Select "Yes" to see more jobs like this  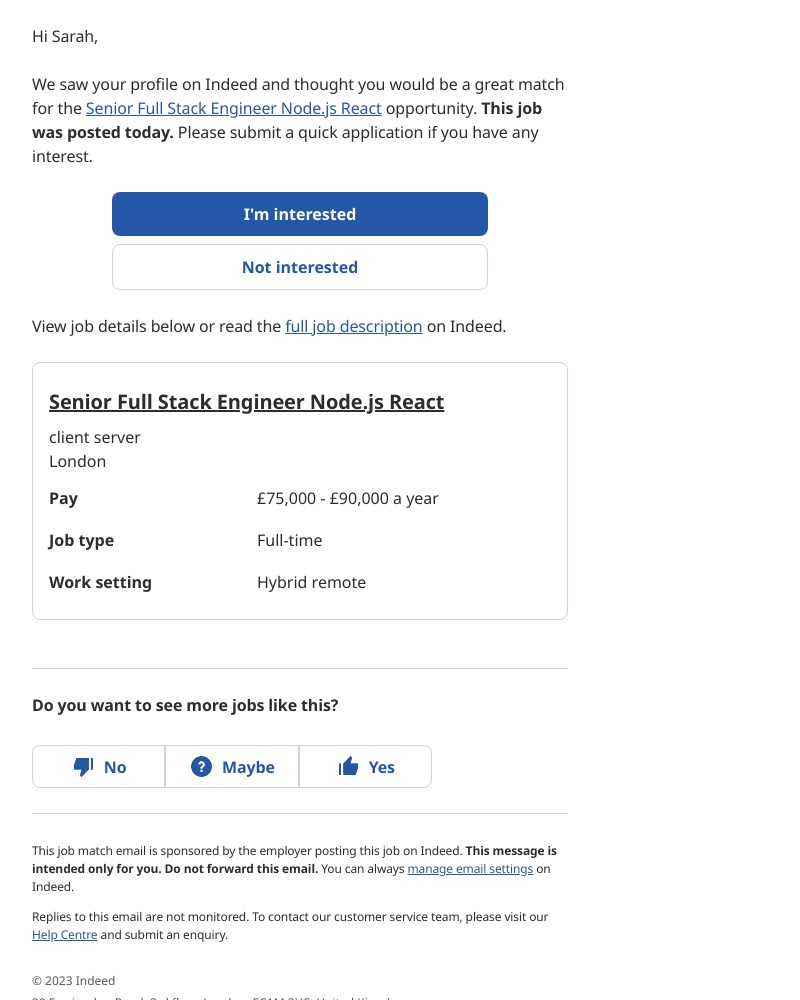click(366, 766)
